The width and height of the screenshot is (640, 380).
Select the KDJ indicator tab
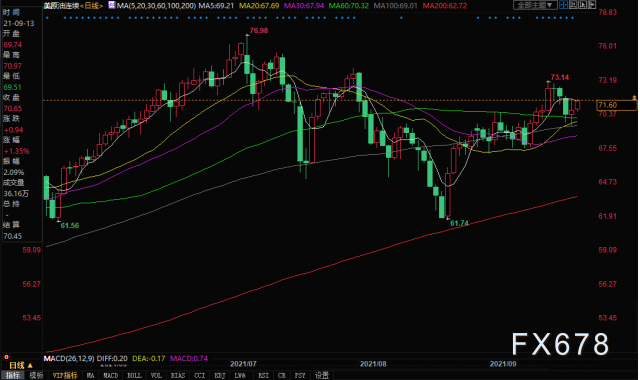point(220,375)
